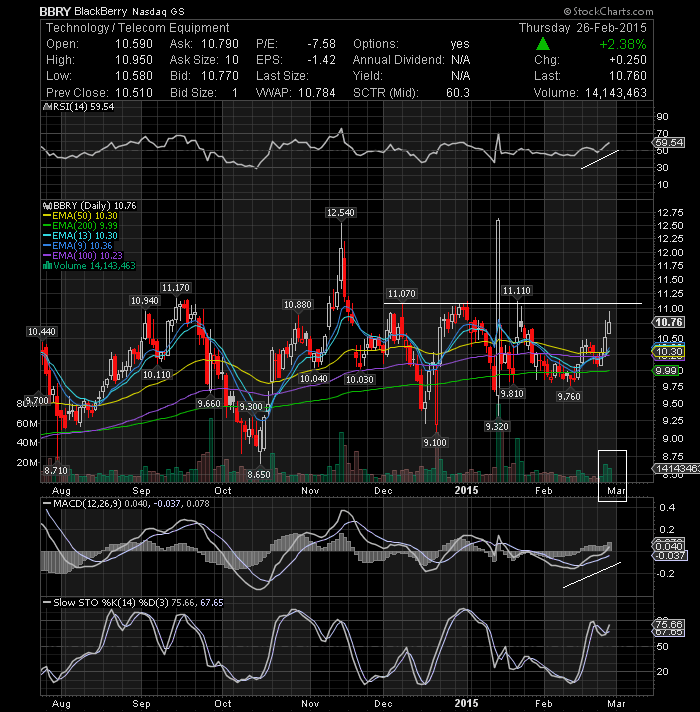Click the Bid price 10.770

220,76
